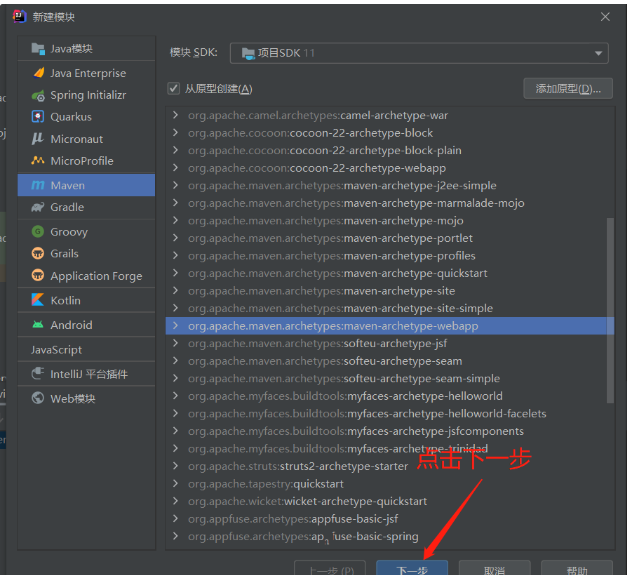The width and height of the screenshot is (627, 575).
Task: Select Java Enterprise module type
Action: click(x=86, y=73)
